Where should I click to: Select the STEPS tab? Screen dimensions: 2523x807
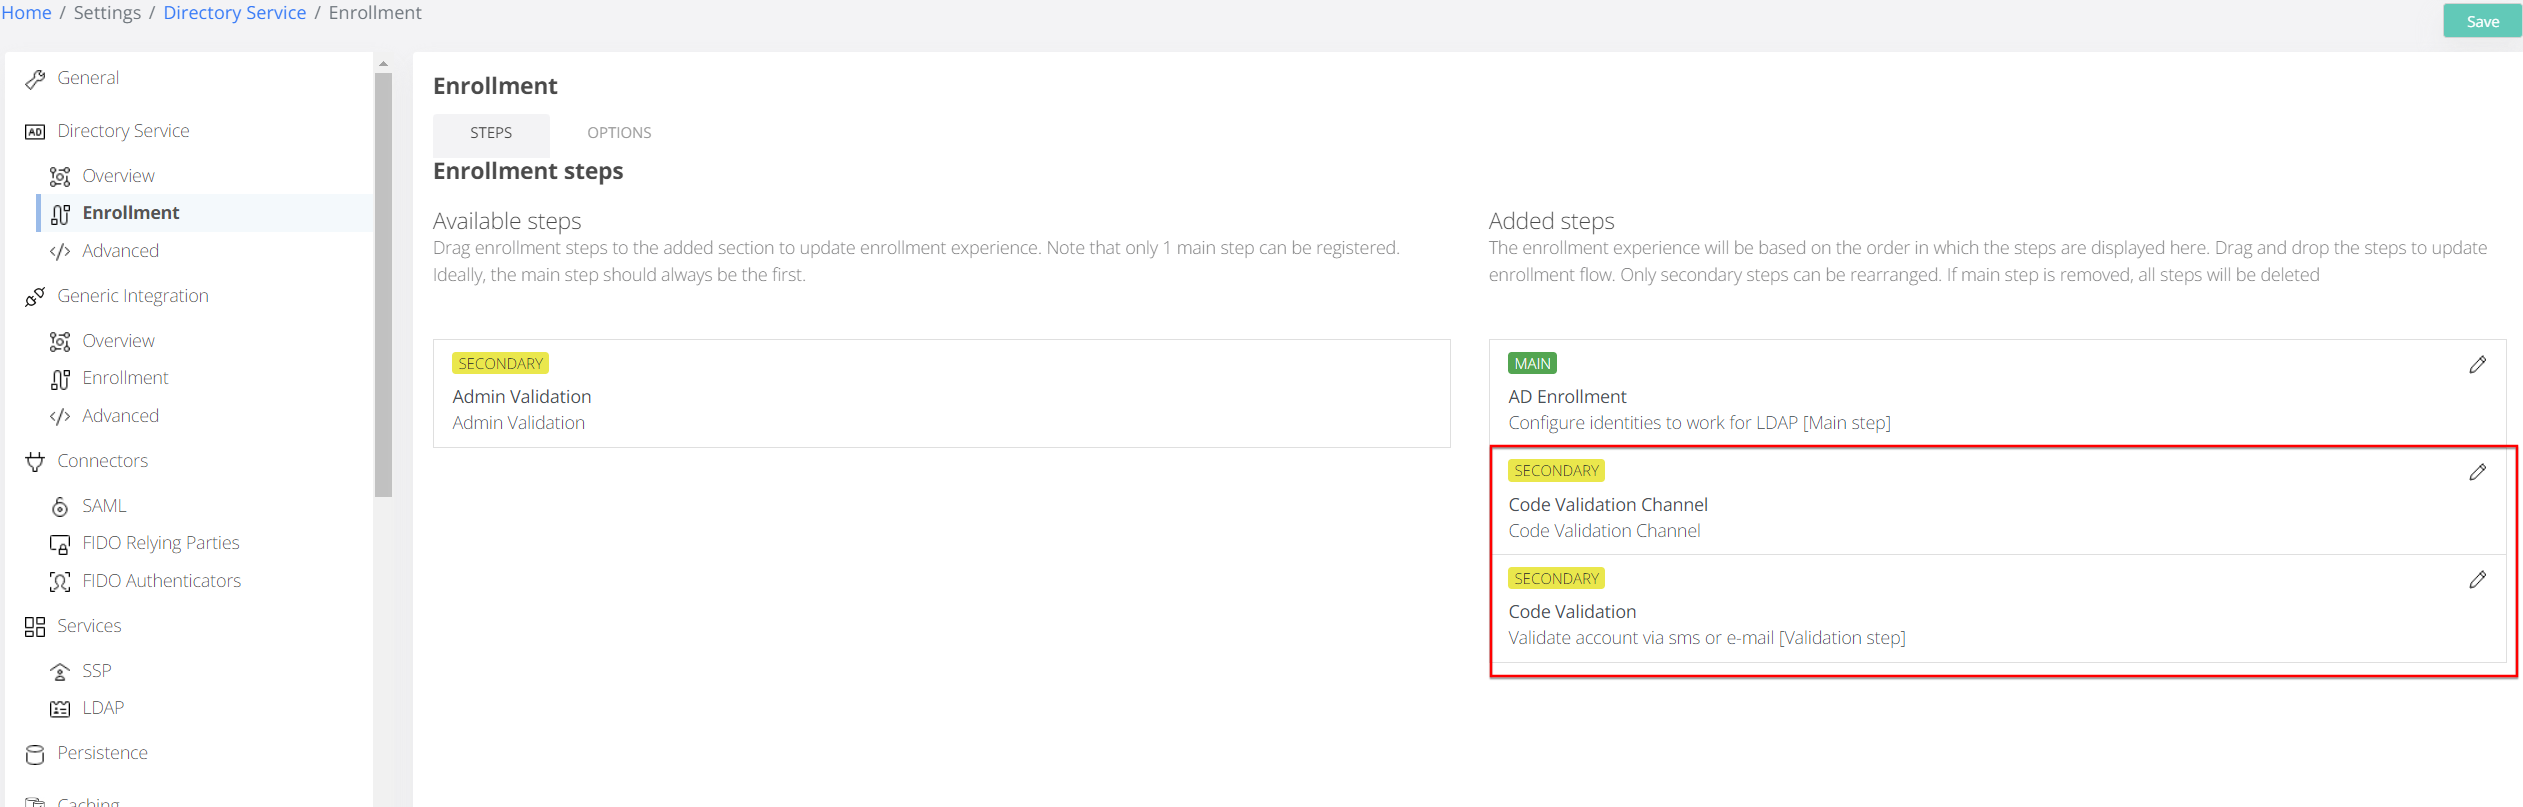[x=491, y=133]
